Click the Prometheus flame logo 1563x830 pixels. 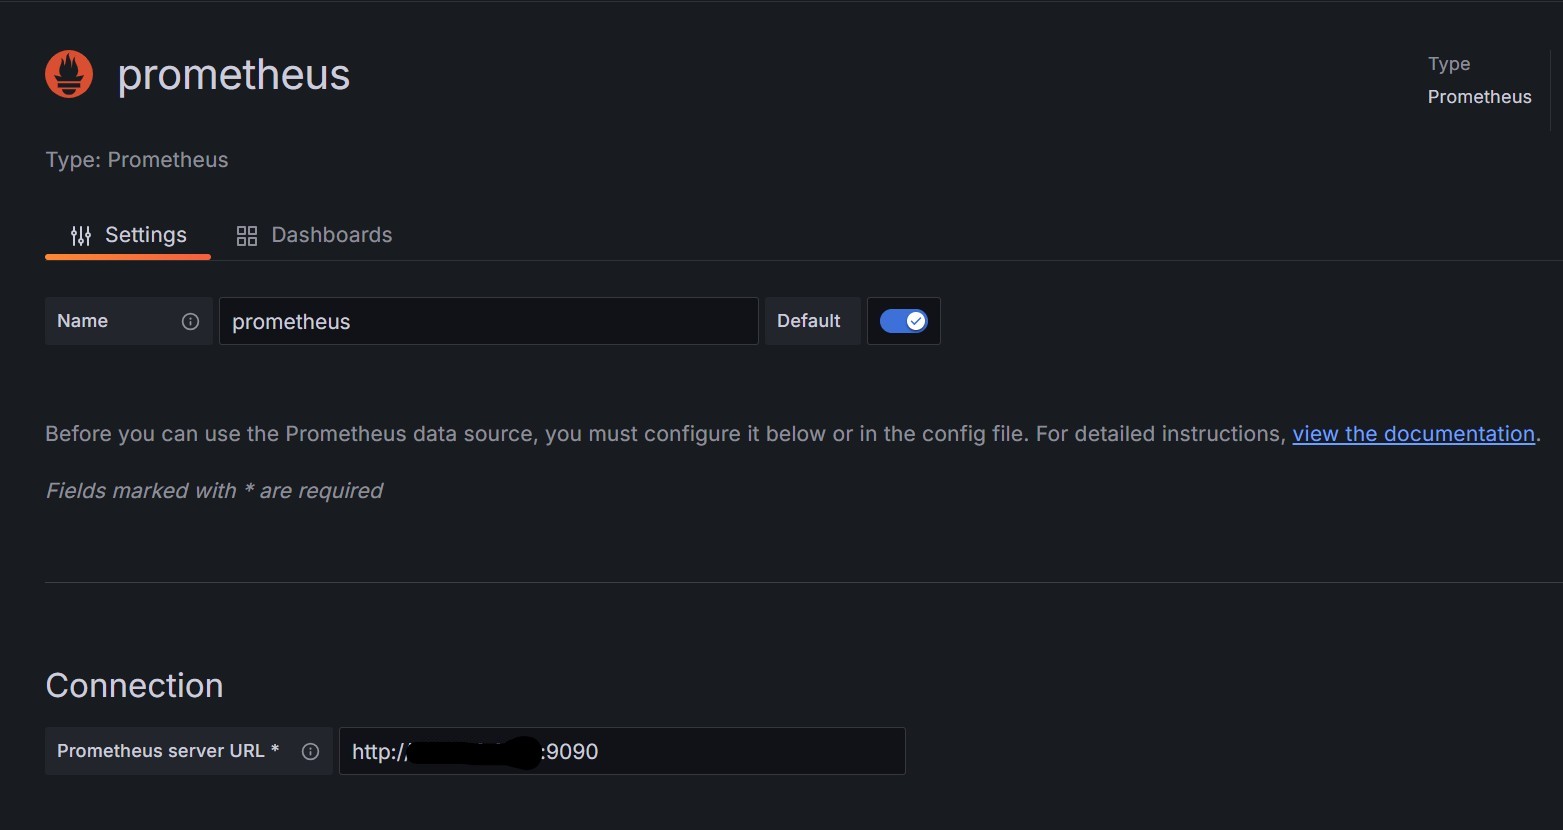(x=69, y=75)
